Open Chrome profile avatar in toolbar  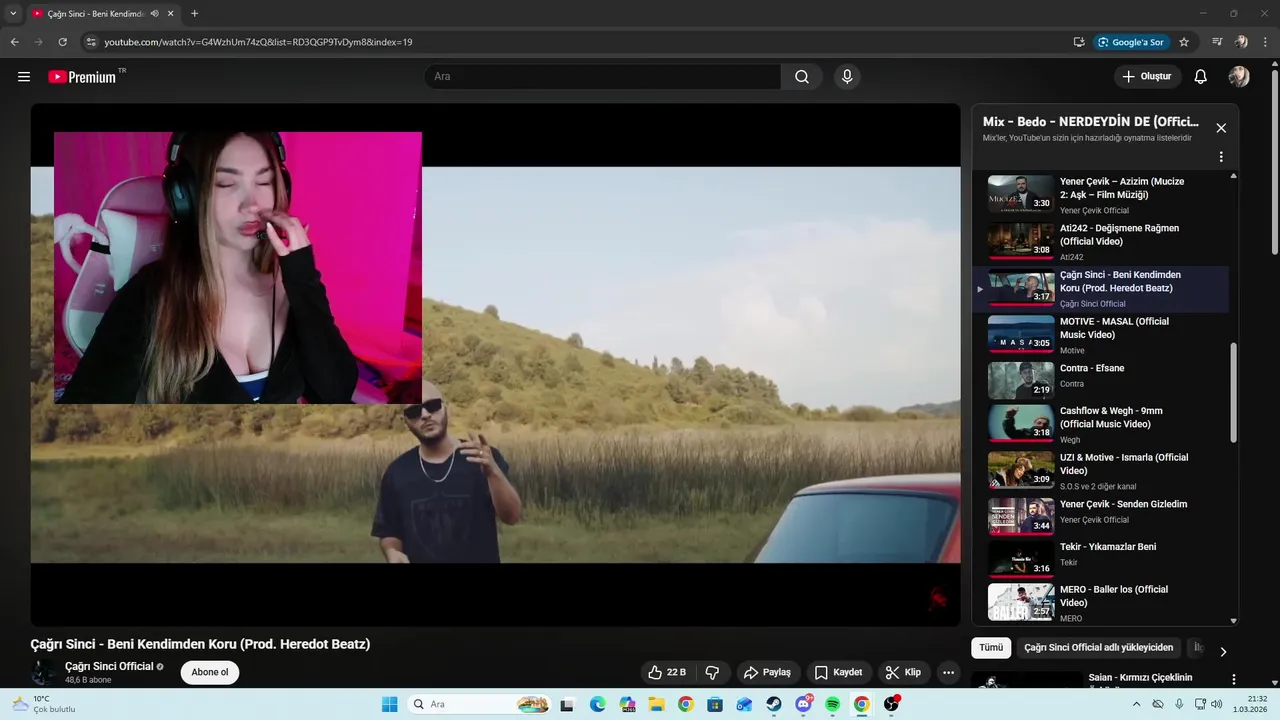tap(1242, 42)
